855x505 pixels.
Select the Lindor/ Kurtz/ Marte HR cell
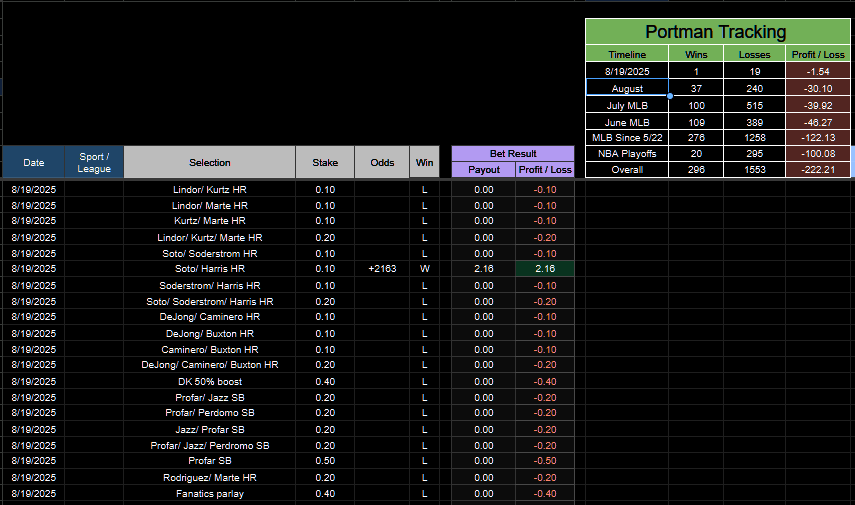pyautogui.click(x=209, y=237)
